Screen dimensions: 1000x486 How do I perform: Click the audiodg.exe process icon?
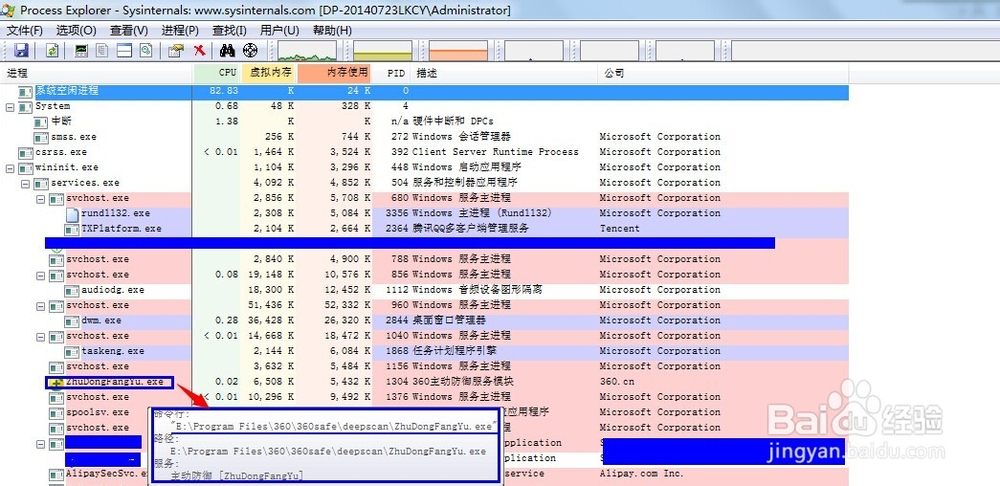[x=72, y=290]
